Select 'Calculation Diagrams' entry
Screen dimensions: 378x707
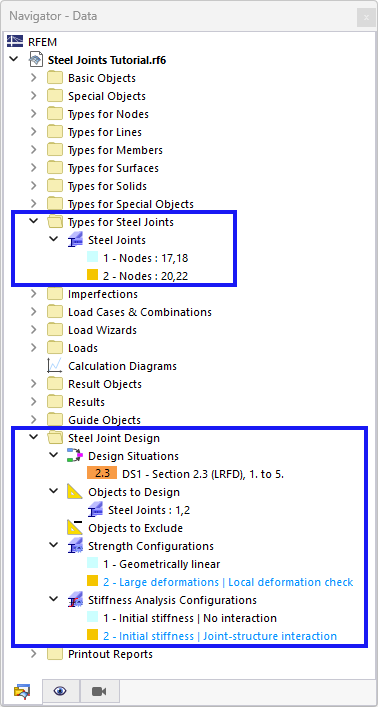(122, 366)
